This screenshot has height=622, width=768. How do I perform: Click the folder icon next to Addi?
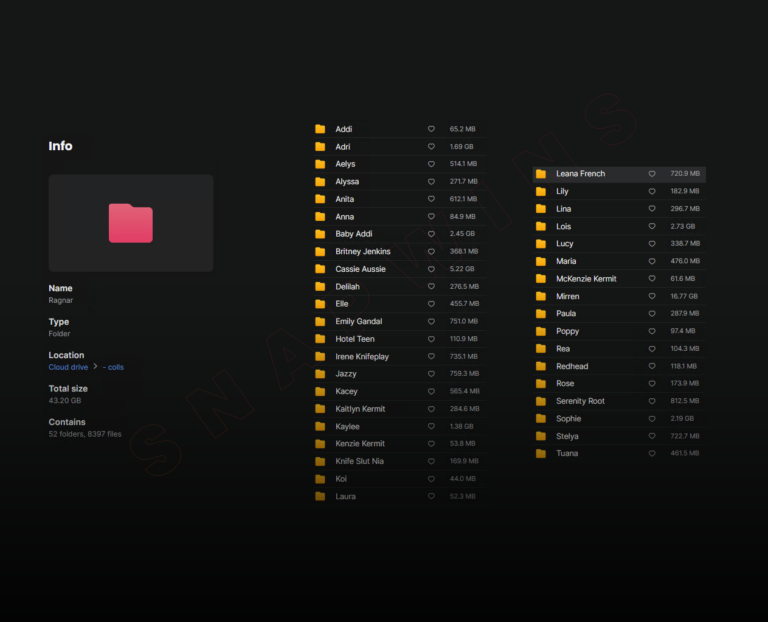coord(320,129)
